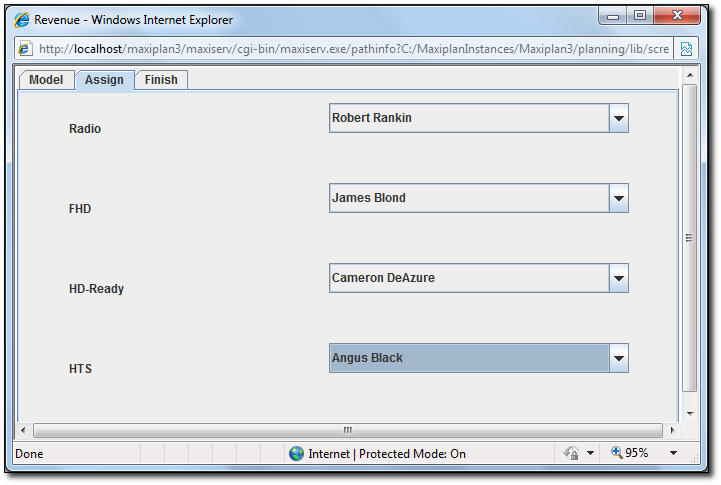This screenshot has height=485, width=721.
Task: Go to the Finish tab
Action: 161,80
